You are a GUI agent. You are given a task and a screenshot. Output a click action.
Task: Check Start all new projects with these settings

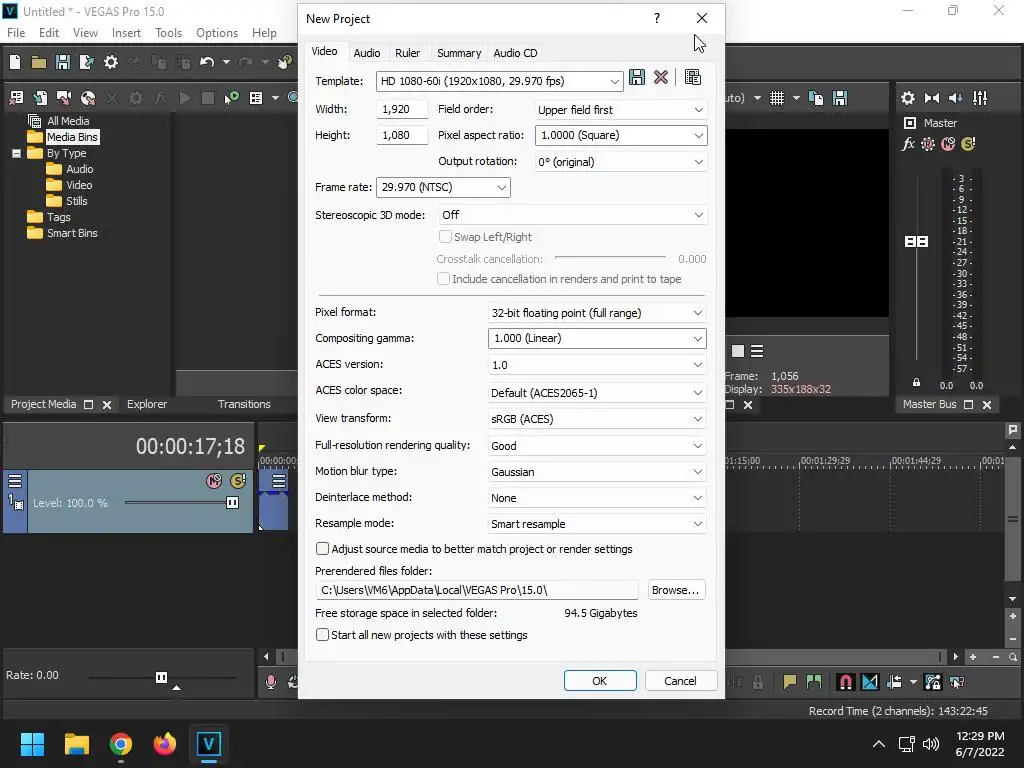pyautogui.click(x=322, y=635)
